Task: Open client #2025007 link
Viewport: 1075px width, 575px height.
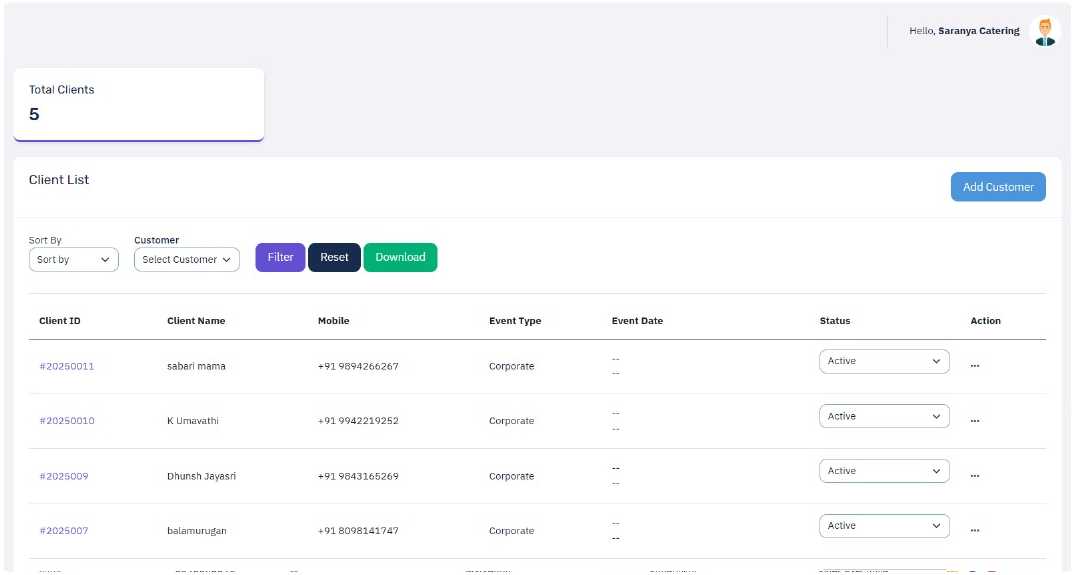Action: [x=64, y=530]
